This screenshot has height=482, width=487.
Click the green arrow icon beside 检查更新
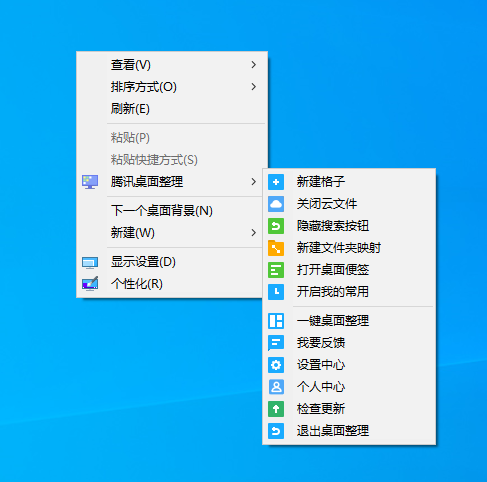coord(276,409)
